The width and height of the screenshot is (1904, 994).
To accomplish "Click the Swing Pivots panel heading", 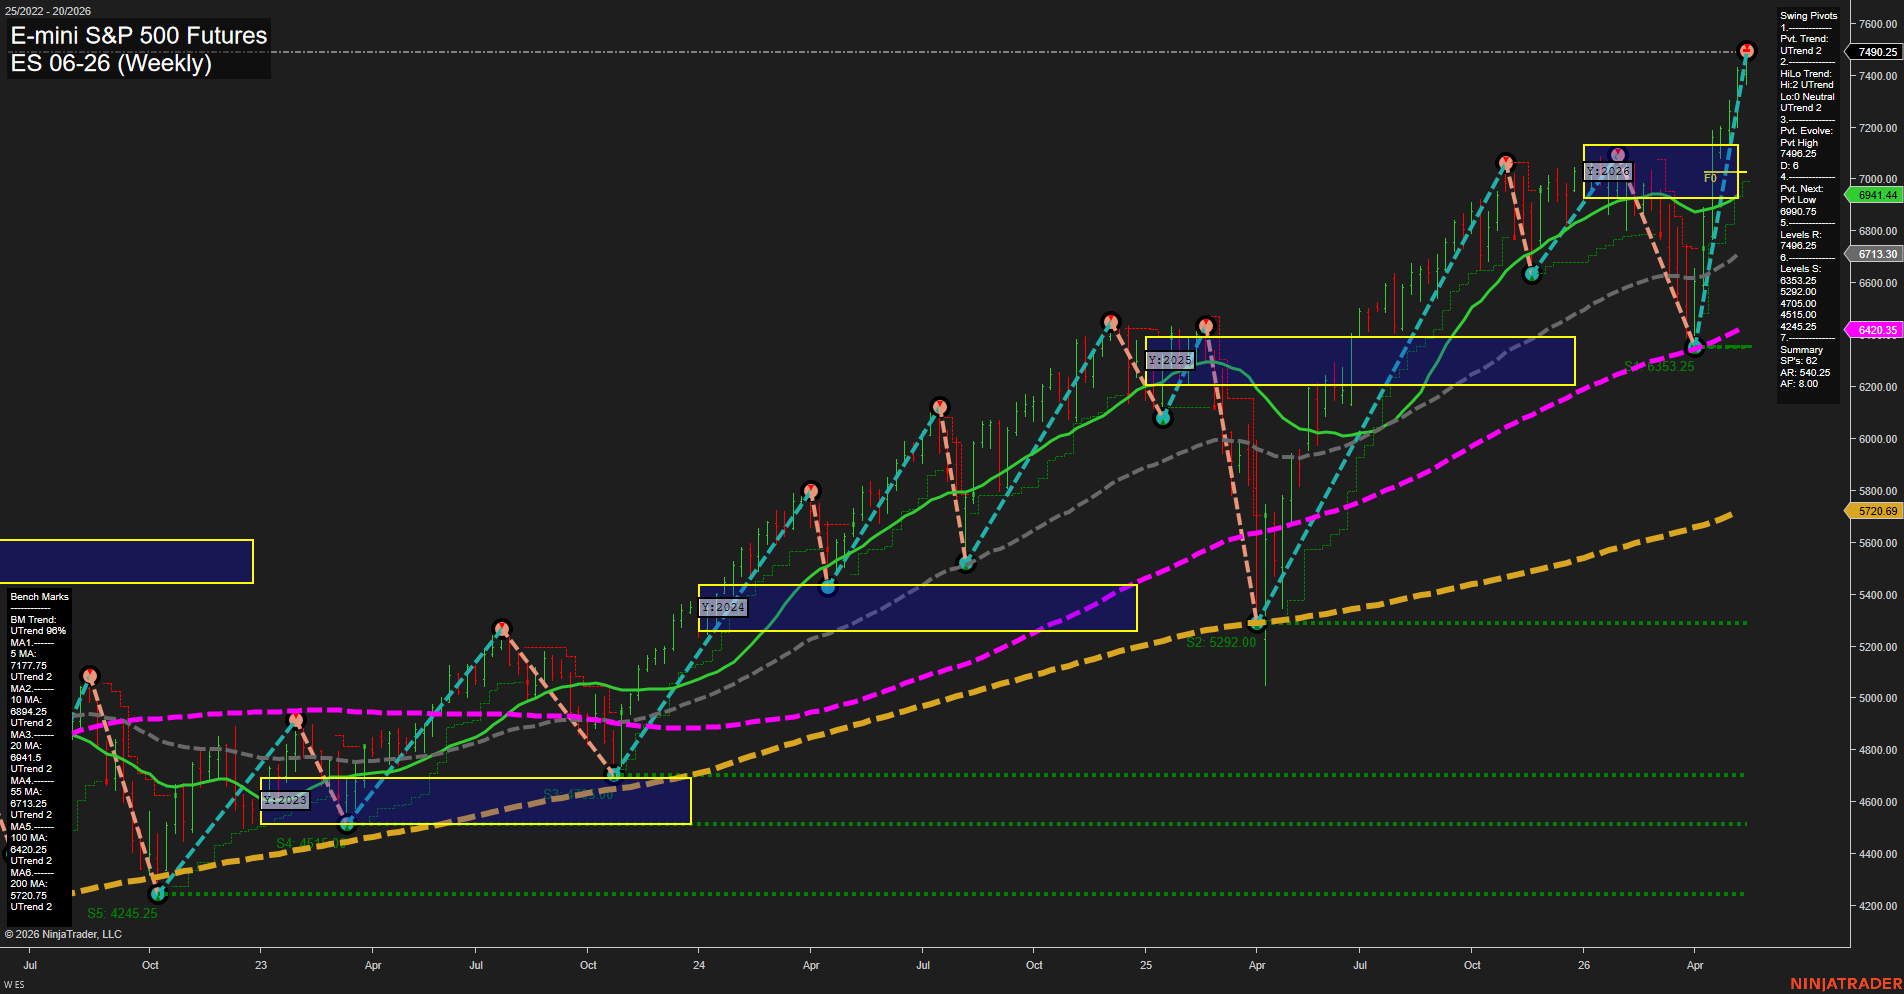I will point(1808,16).
